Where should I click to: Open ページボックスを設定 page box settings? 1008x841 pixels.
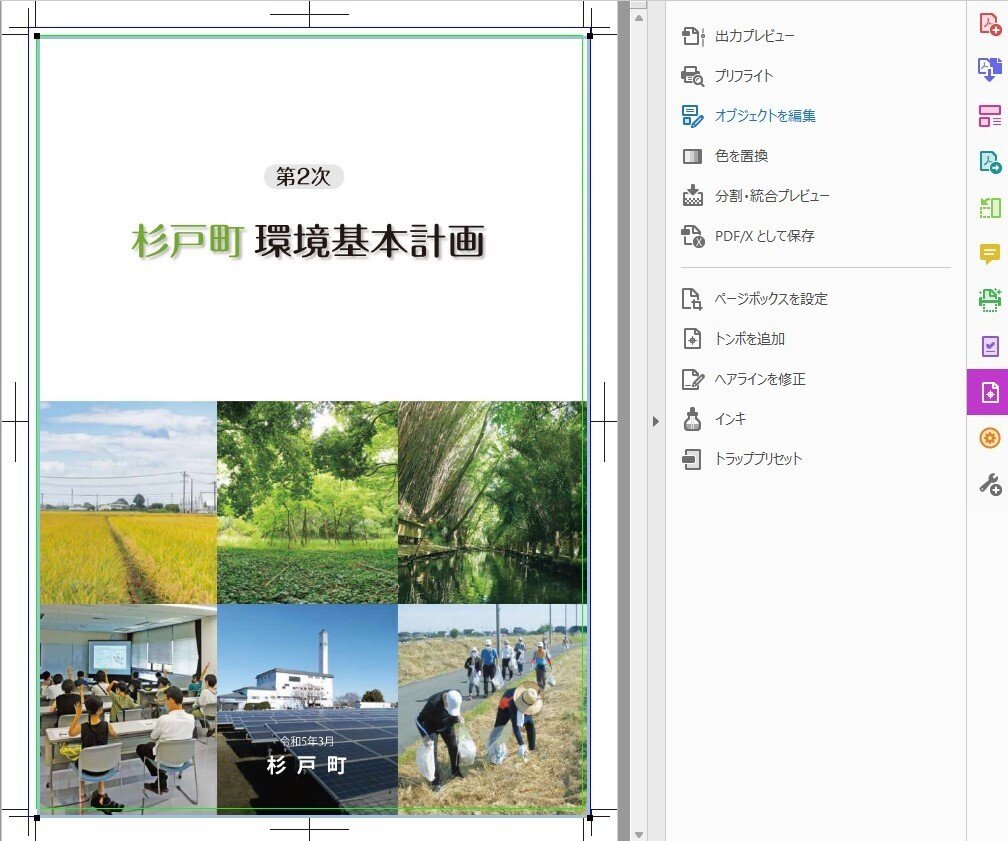click(x=755, y=299)
